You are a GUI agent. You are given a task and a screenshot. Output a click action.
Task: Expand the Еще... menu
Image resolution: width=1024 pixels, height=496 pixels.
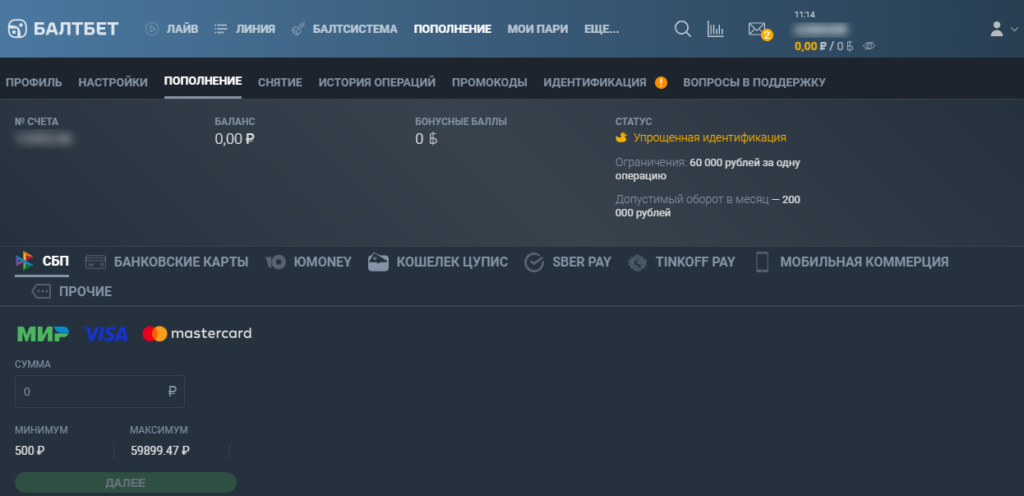pyautogui.click(x=601, y=29)
